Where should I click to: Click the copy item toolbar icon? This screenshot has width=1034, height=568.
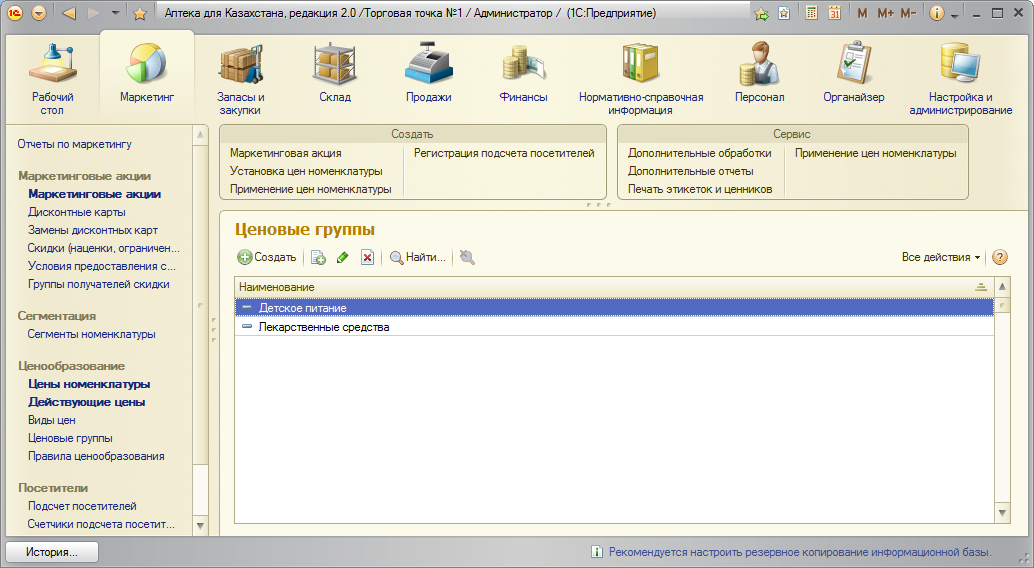[318, 257]
